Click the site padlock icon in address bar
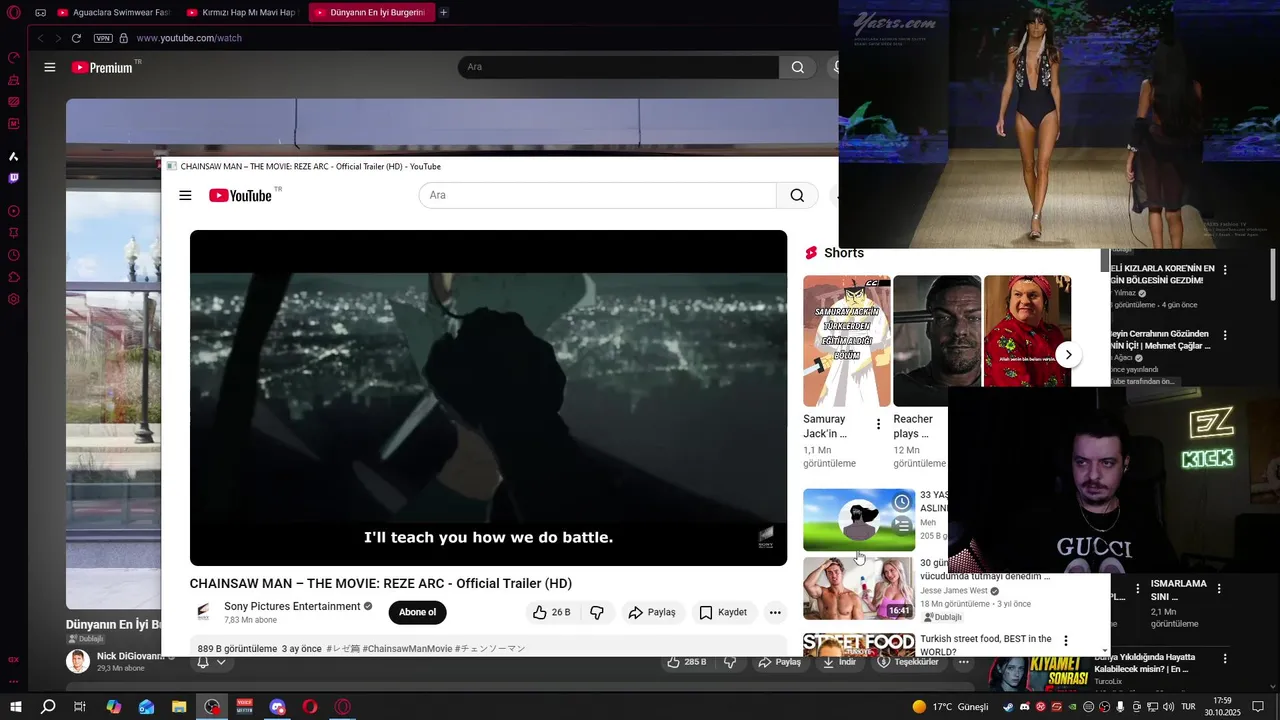Screen dimensions: 1280x720 124,38
